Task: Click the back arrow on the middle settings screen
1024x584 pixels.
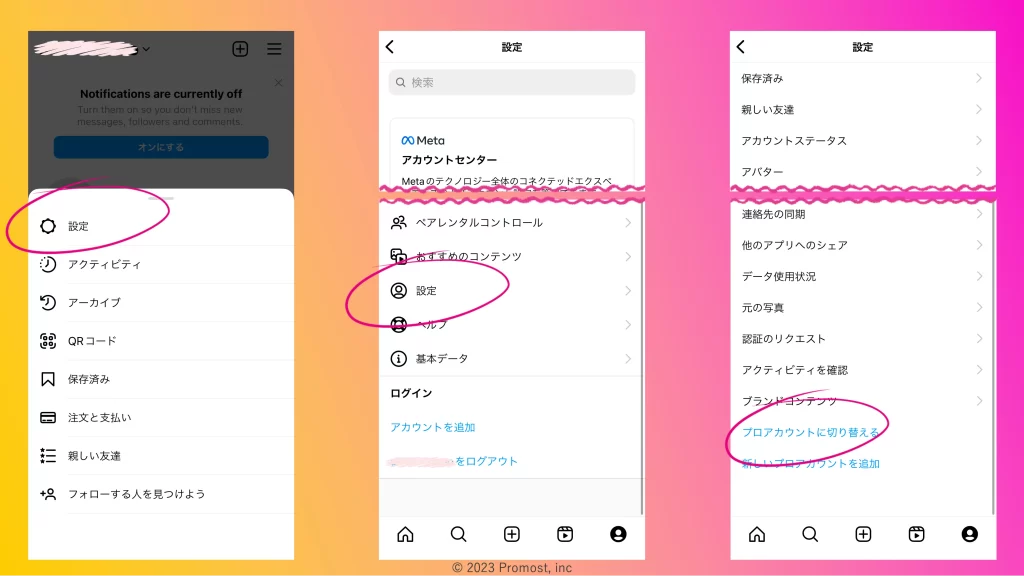Action: click(x=390, y=47)
